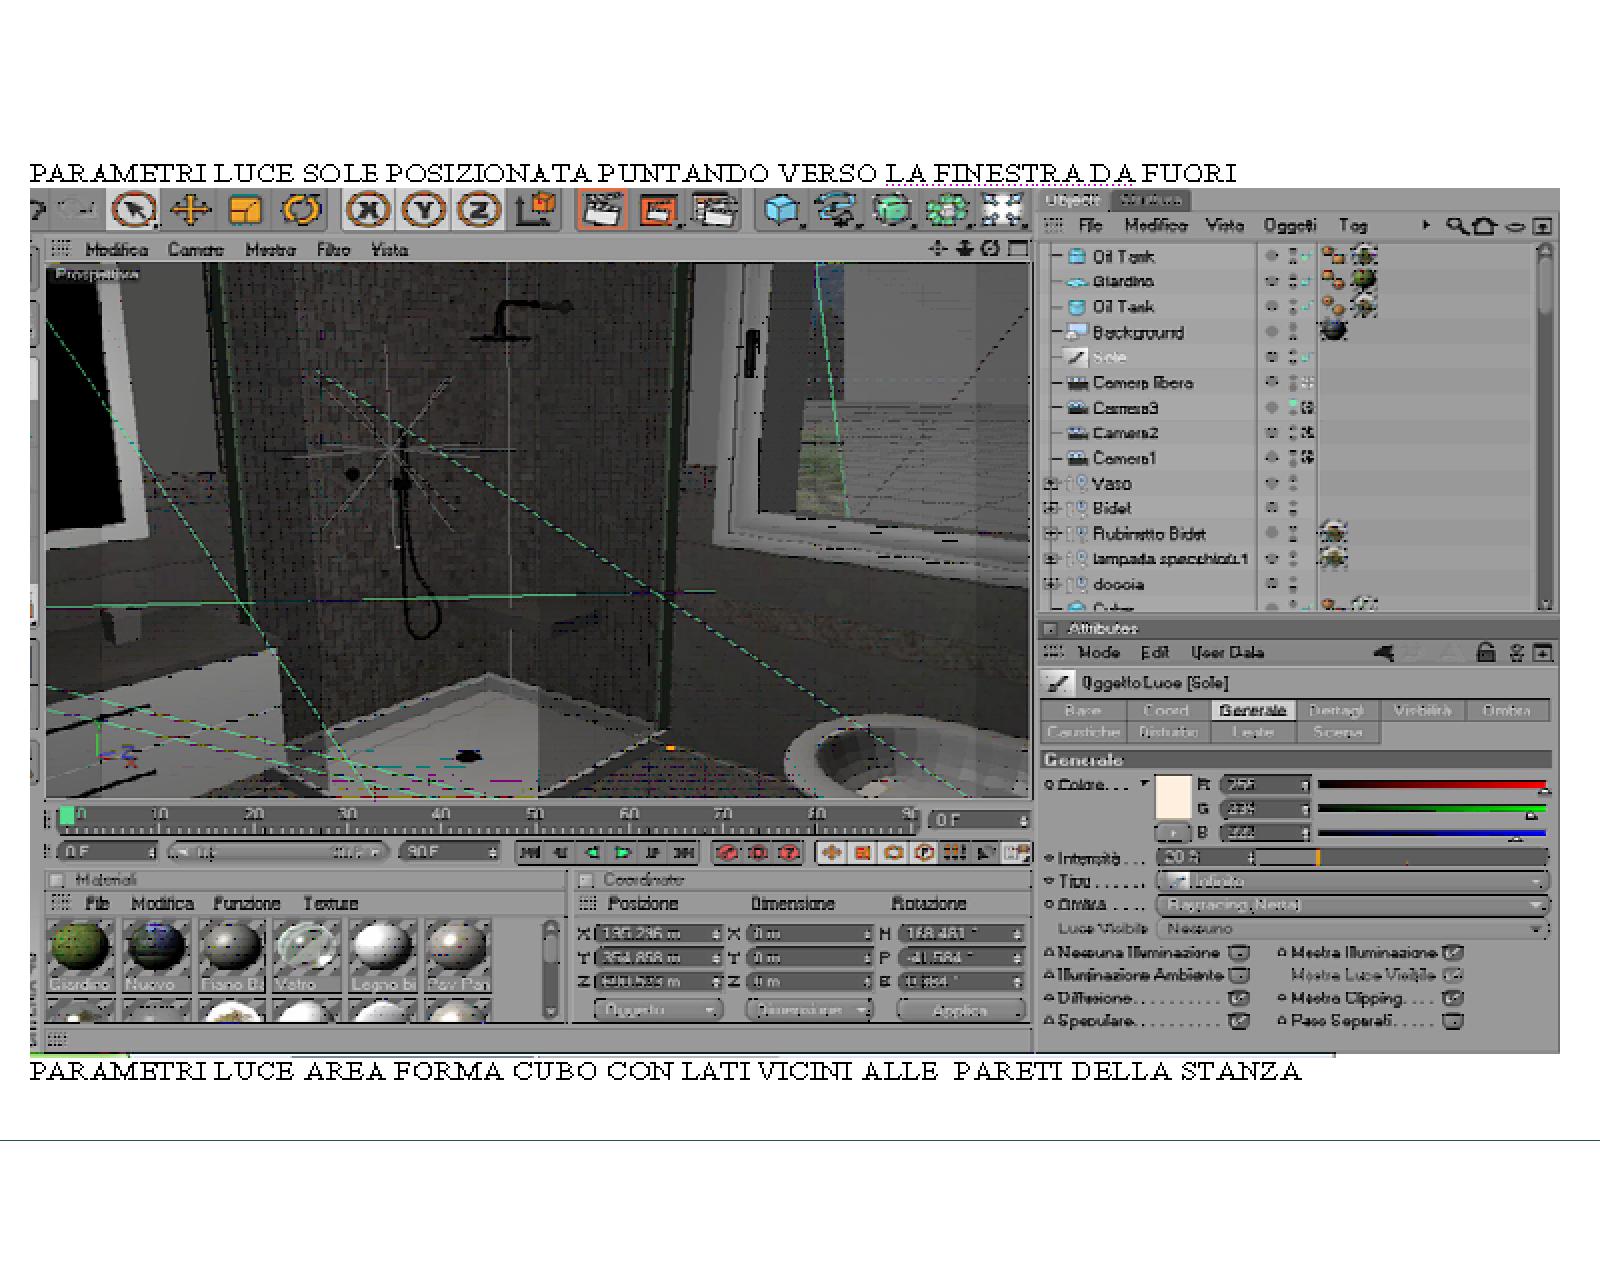Click the X position input field
This screenshot has height=1280, width=1600.
pyautogui.click(x=657, y=934)
